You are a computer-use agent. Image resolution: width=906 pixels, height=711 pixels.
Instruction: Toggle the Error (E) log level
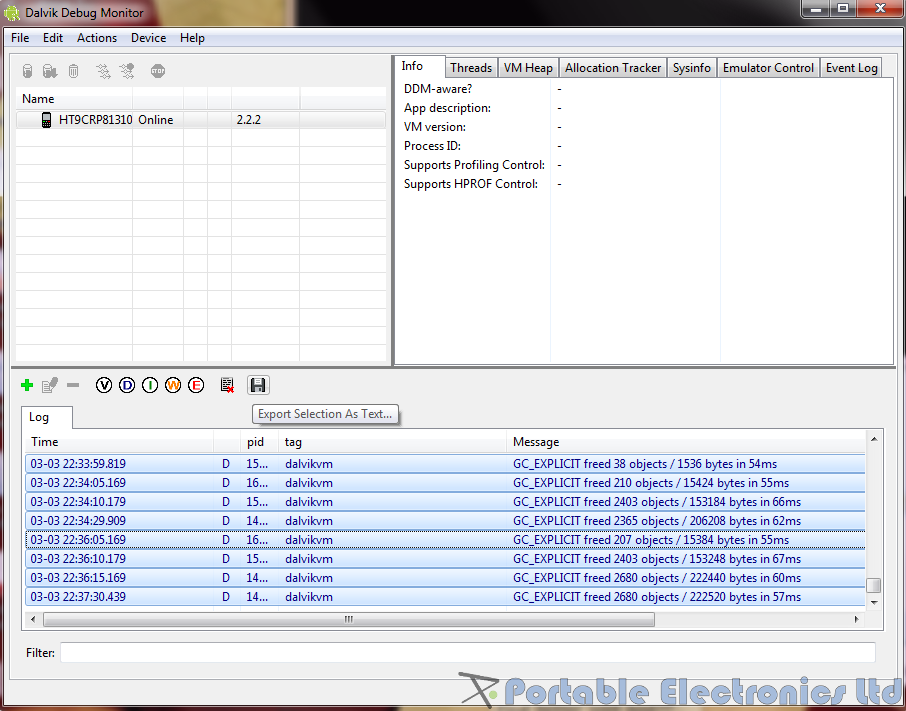[196, 385]
